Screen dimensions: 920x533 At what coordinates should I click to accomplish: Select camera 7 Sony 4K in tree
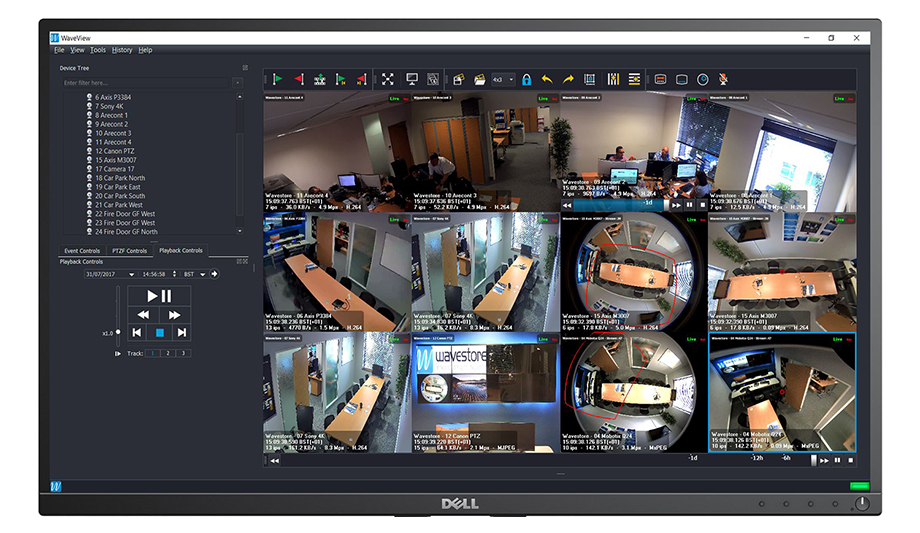pos(109,106)
